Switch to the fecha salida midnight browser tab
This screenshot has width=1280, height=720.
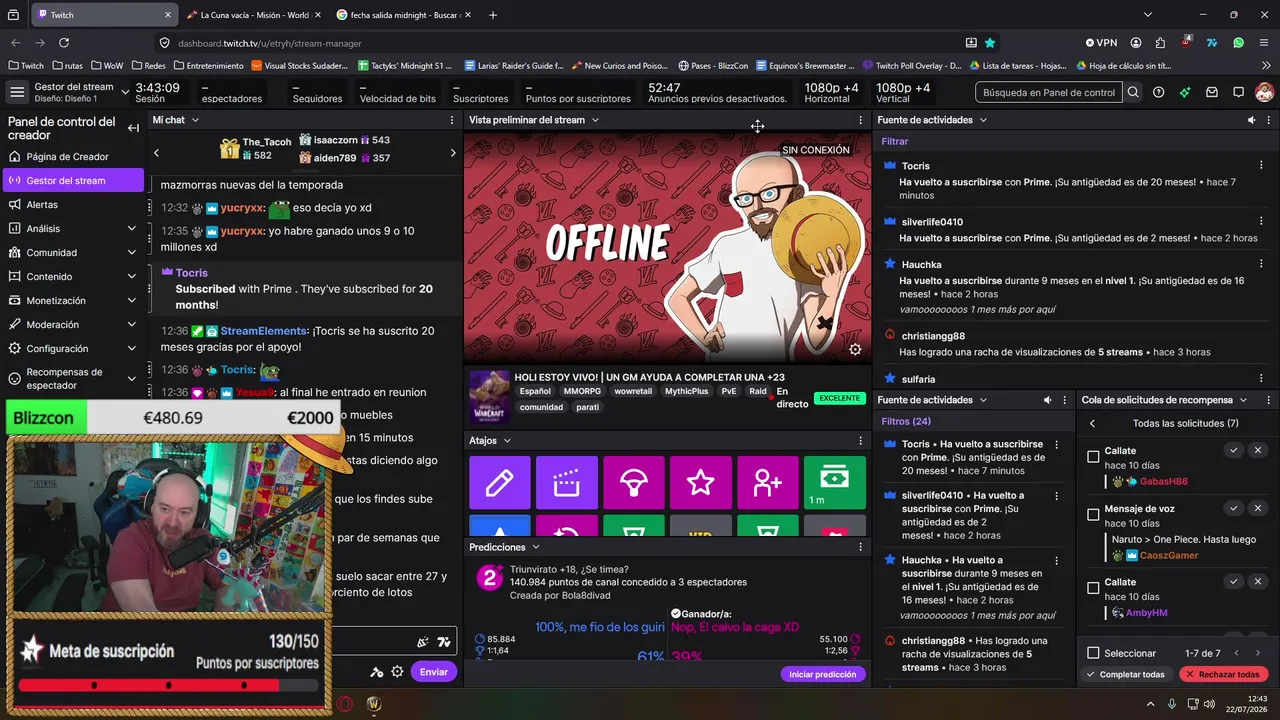pos(405,15)
